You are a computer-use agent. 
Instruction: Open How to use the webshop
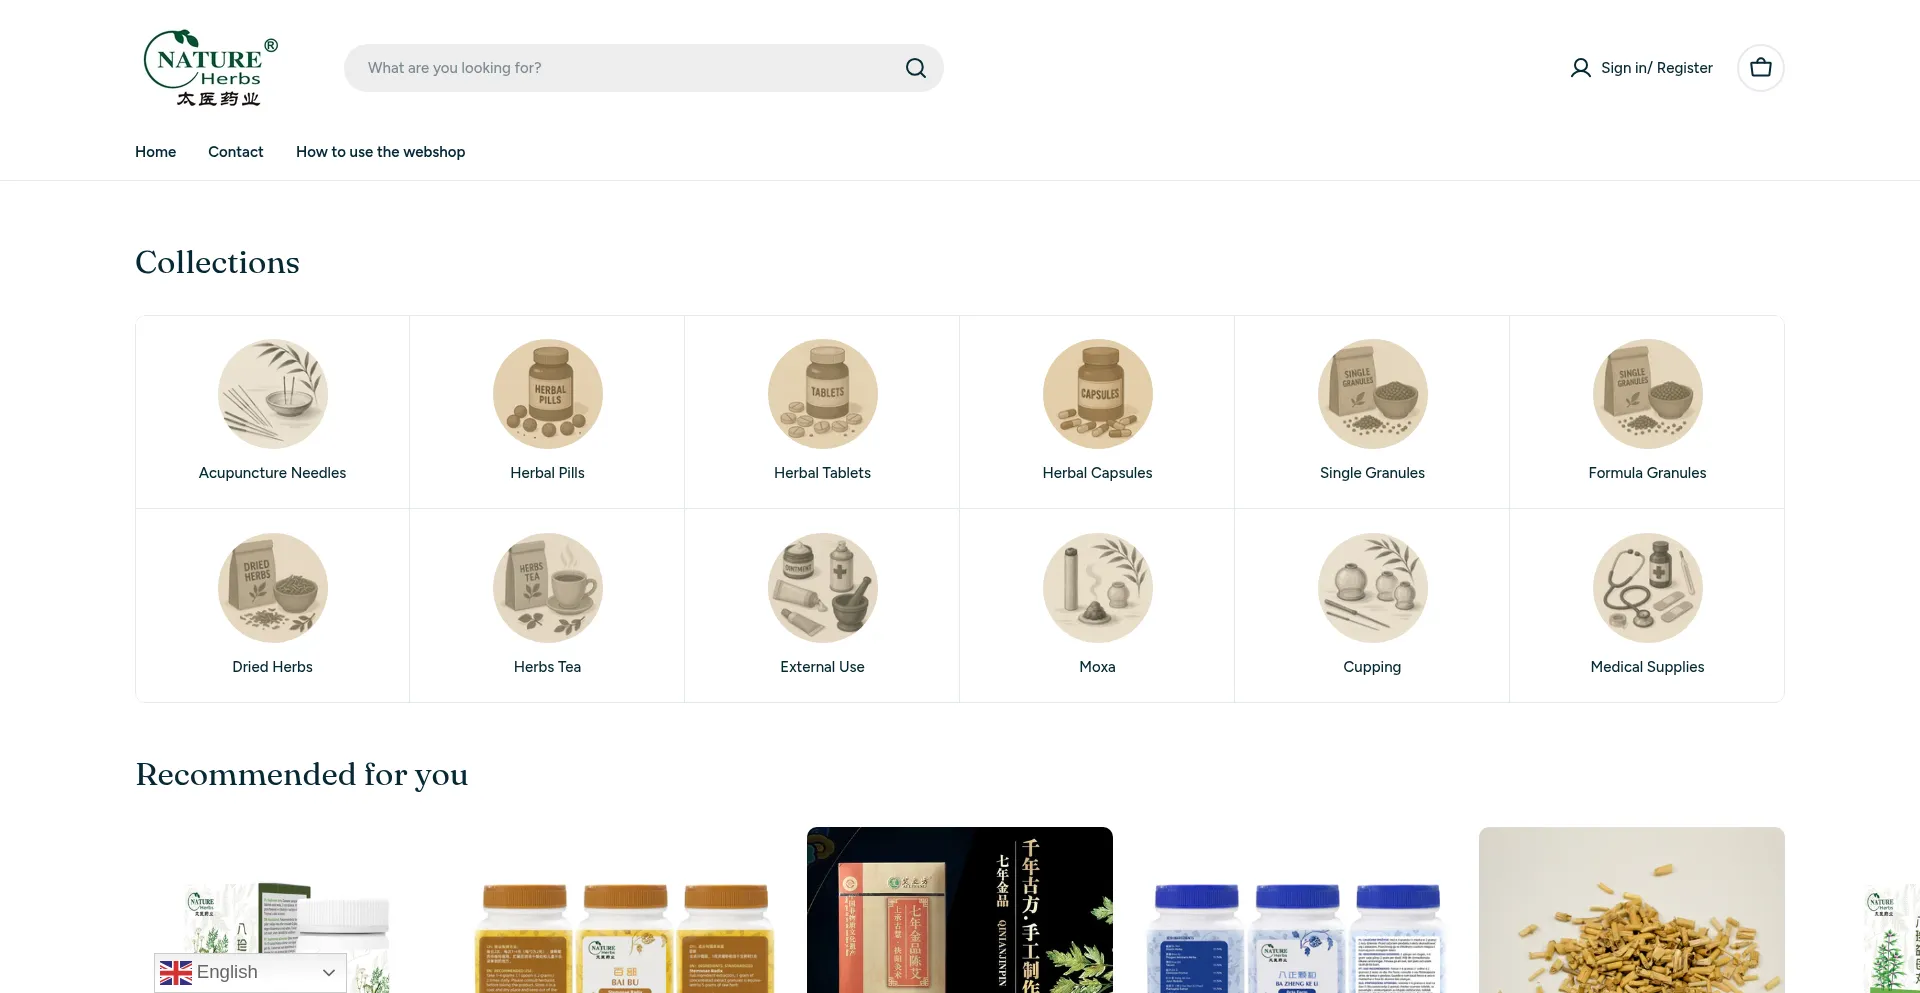[380, 152]
